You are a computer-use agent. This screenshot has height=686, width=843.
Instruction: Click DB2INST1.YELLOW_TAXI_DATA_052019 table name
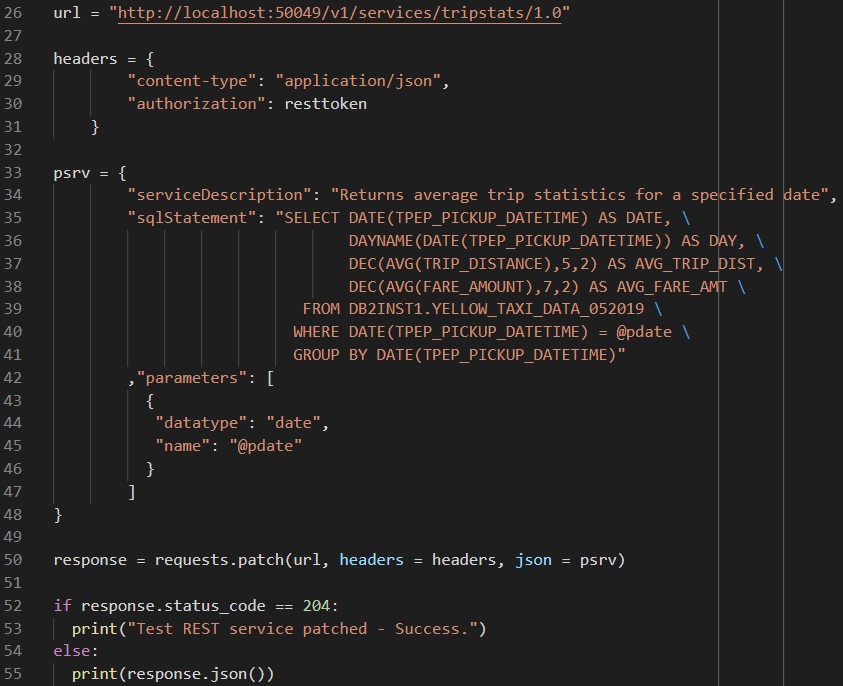[x=496, y=309]
